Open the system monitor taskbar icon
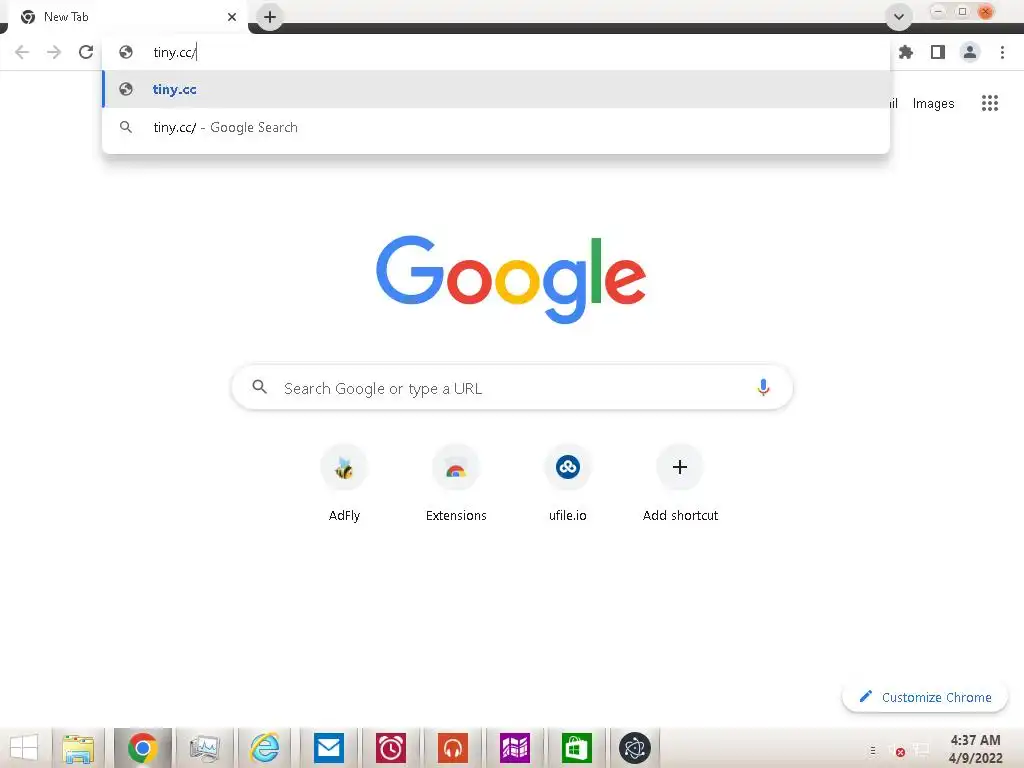The image size is (1024, 768). click(x=204, y=748)
